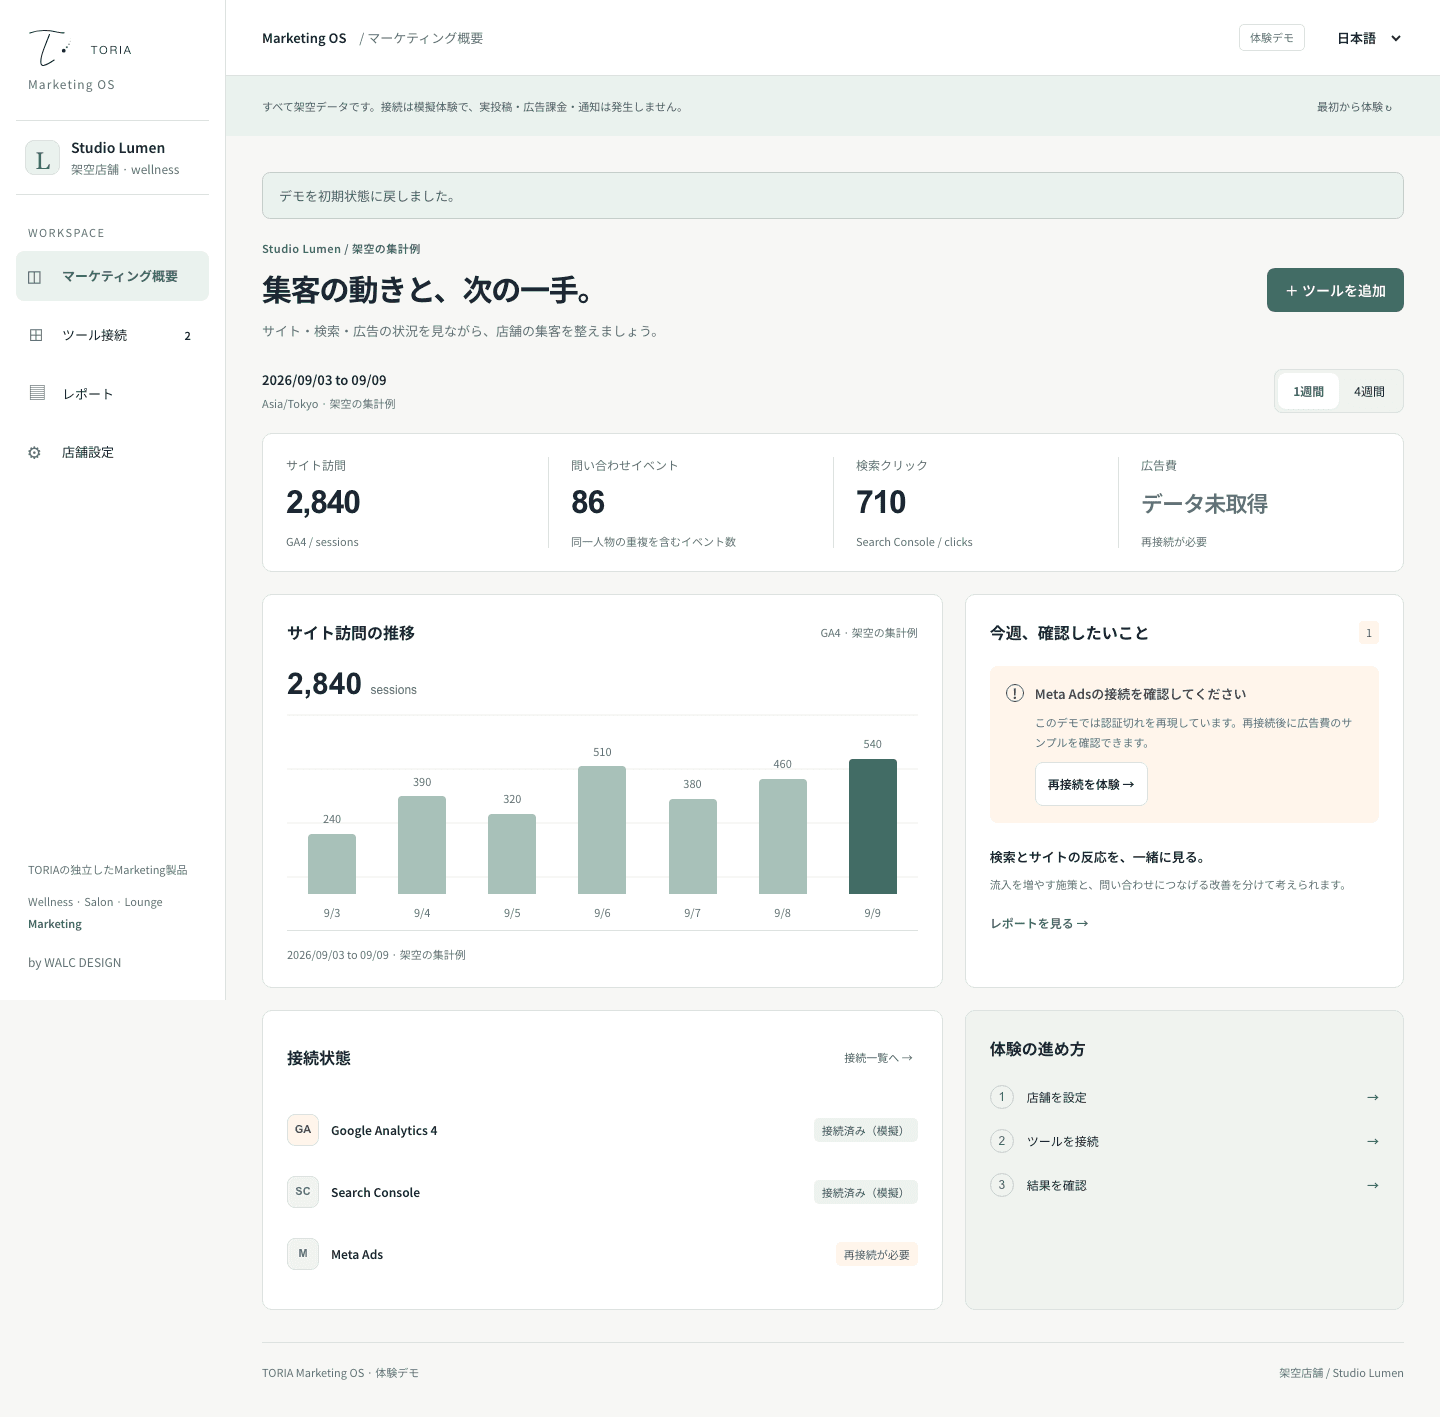This screenshot has width=1440, height=1417.
Task: Click the arrow next to 店舗を設定
Action: point(1372,1097)
